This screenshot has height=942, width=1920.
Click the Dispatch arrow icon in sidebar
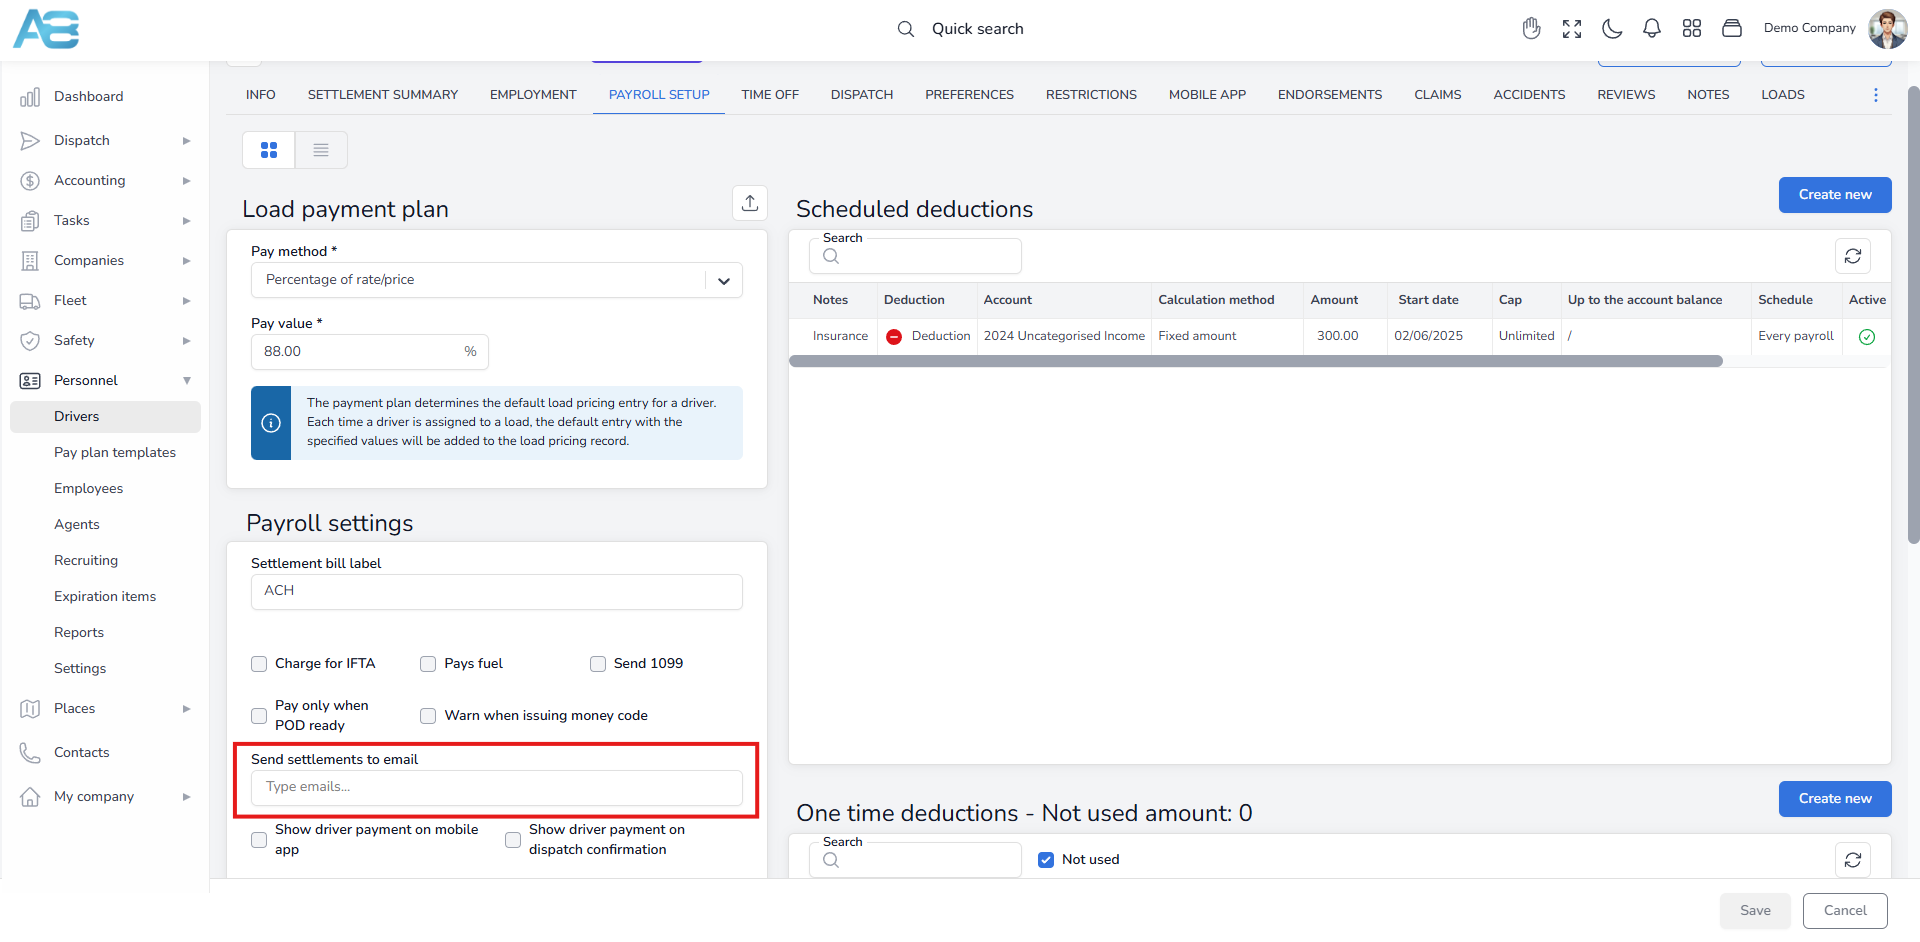pyautogui.click(x=30, y=141)
